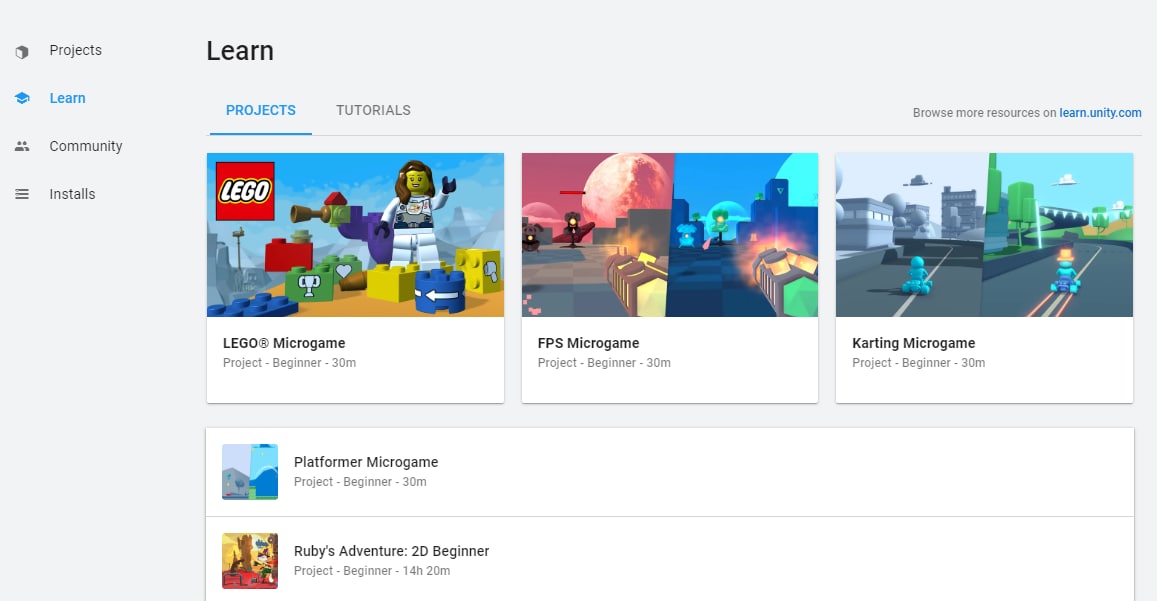Switch to the PROJECTS tab
The height and width of the screenshot is (601, 1157).
coord(260,110)
